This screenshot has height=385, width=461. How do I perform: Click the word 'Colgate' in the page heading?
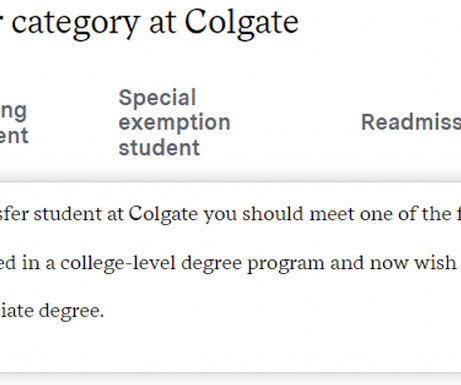242,23
